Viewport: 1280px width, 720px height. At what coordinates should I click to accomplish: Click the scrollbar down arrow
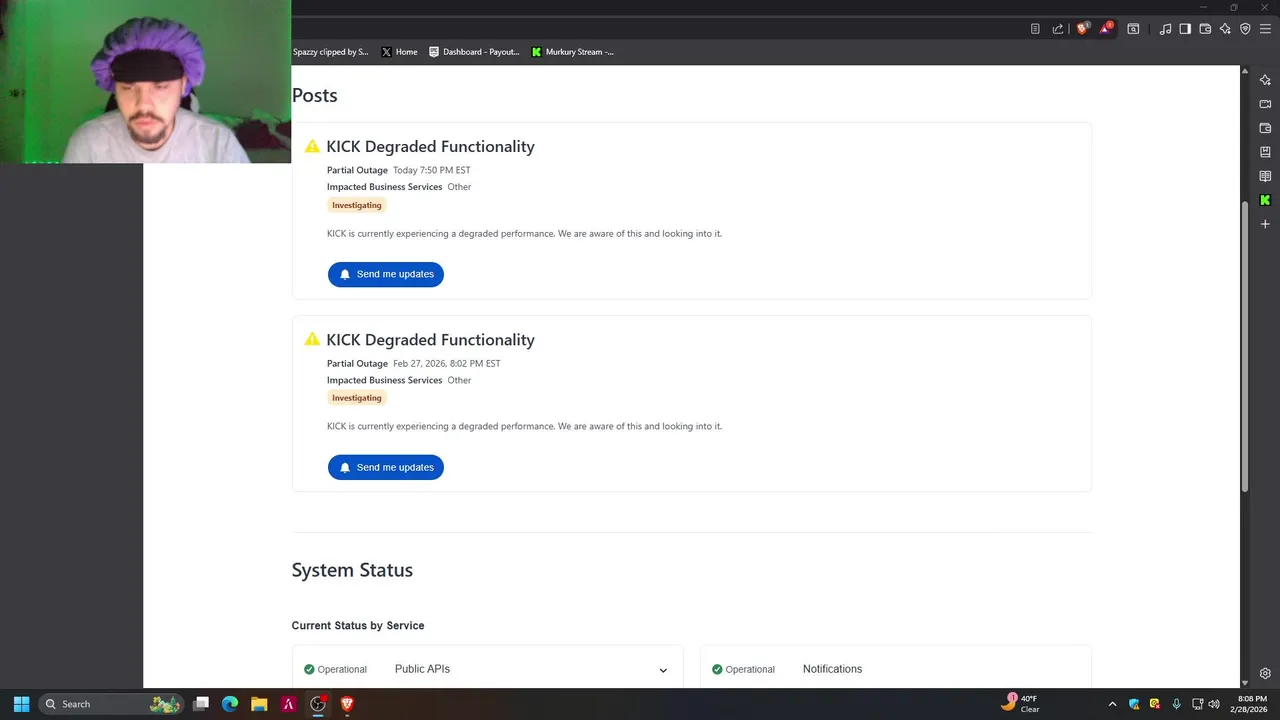tap(1245, 682)
